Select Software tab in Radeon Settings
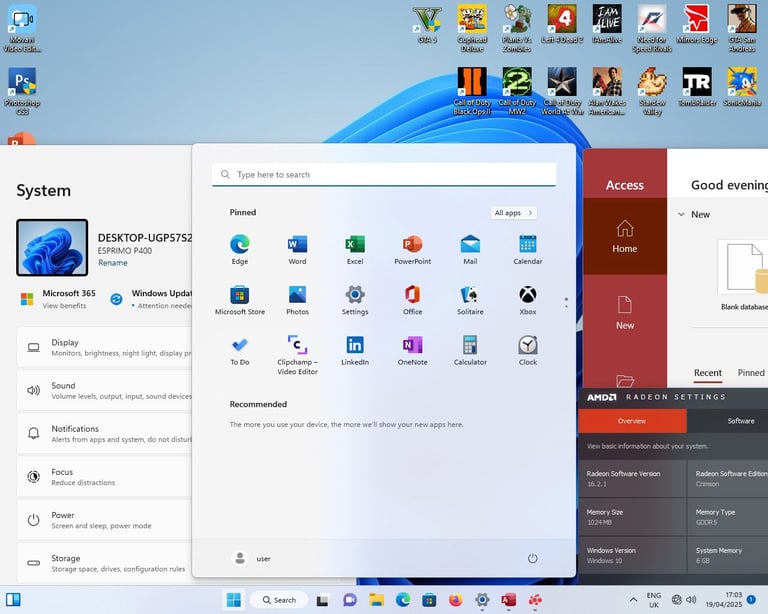This screenshot has height=614, width=768. (727, 421)
